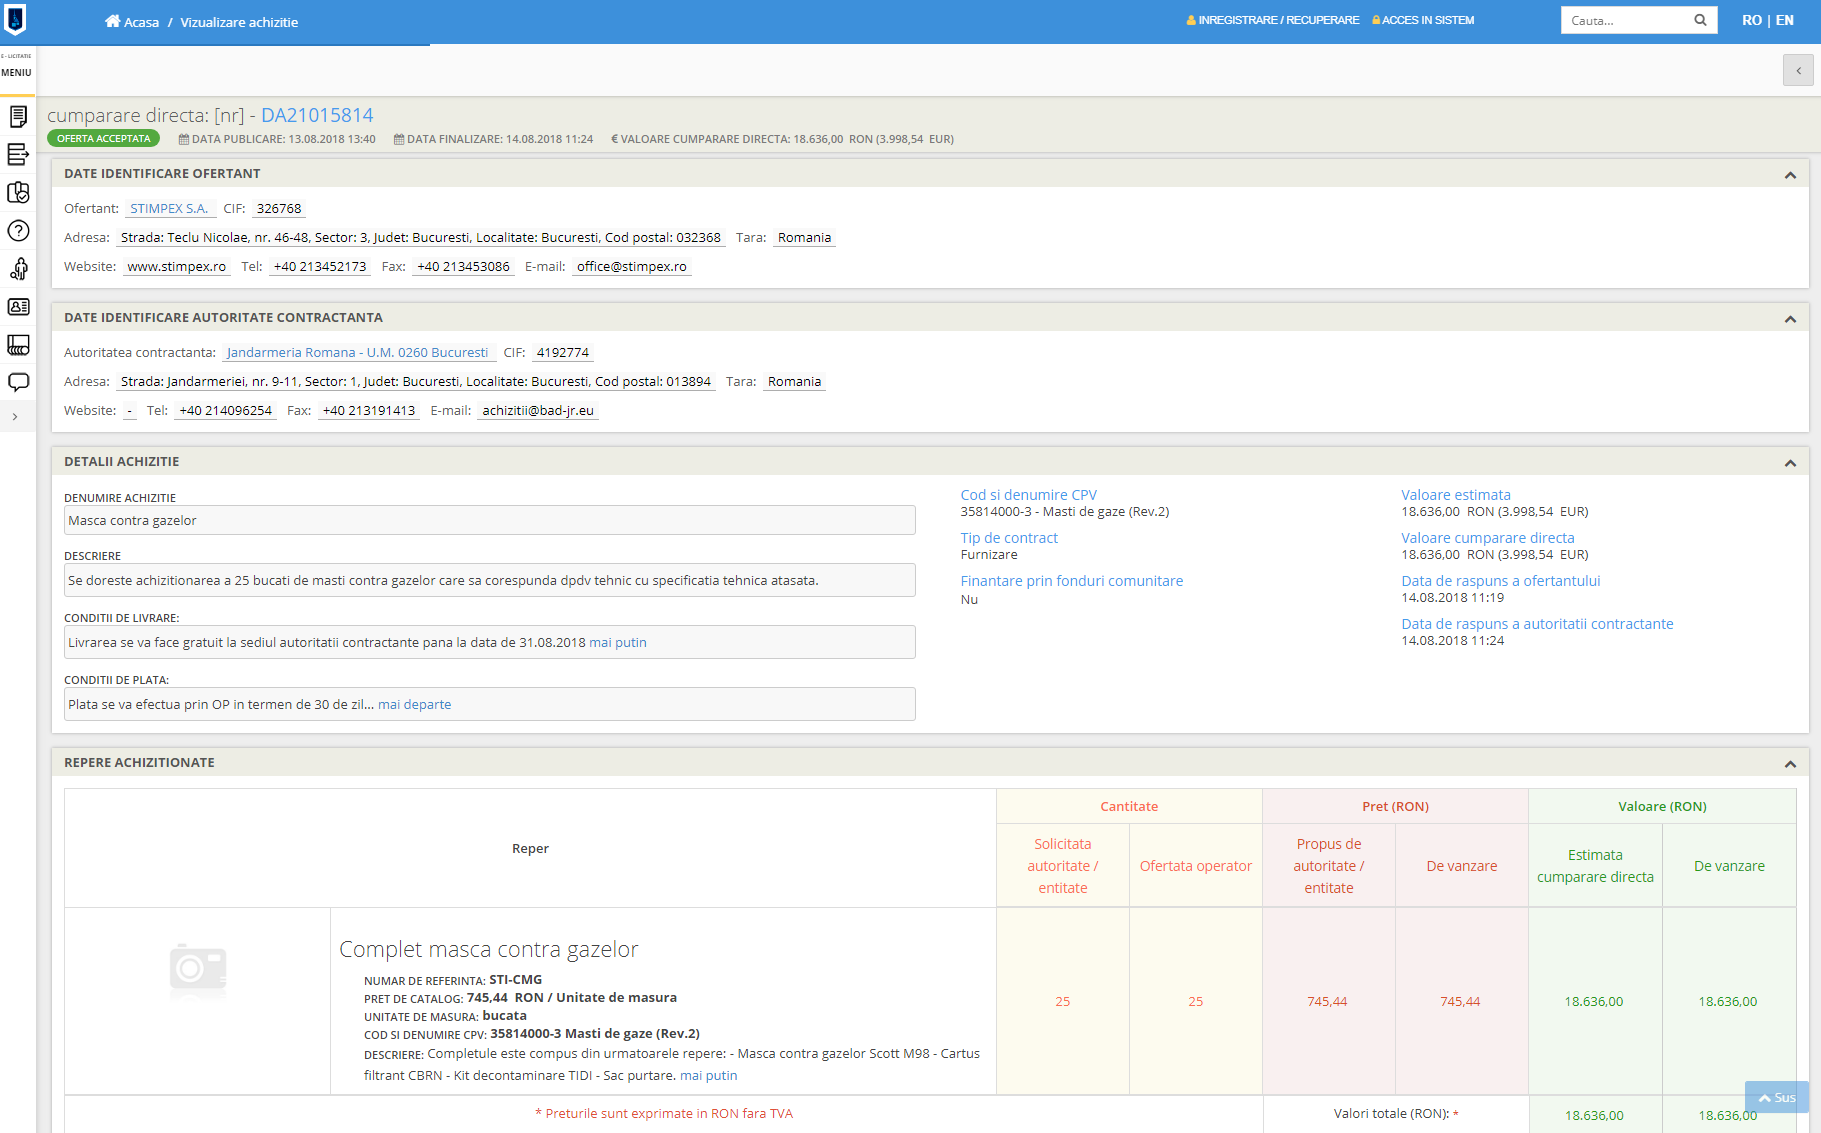
Task: Collapse the Date Identificare Ofertant section
Action: tap(1790, 175)
